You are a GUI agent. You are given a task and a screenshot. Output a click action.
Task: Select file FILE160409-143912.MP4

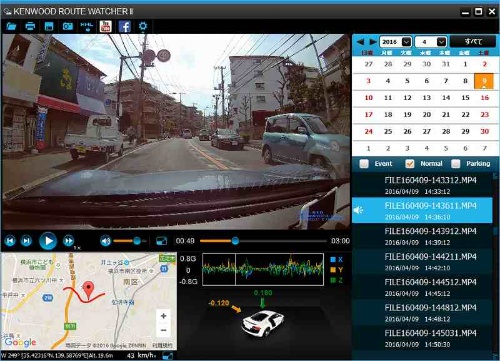click(x=422, y=236)
